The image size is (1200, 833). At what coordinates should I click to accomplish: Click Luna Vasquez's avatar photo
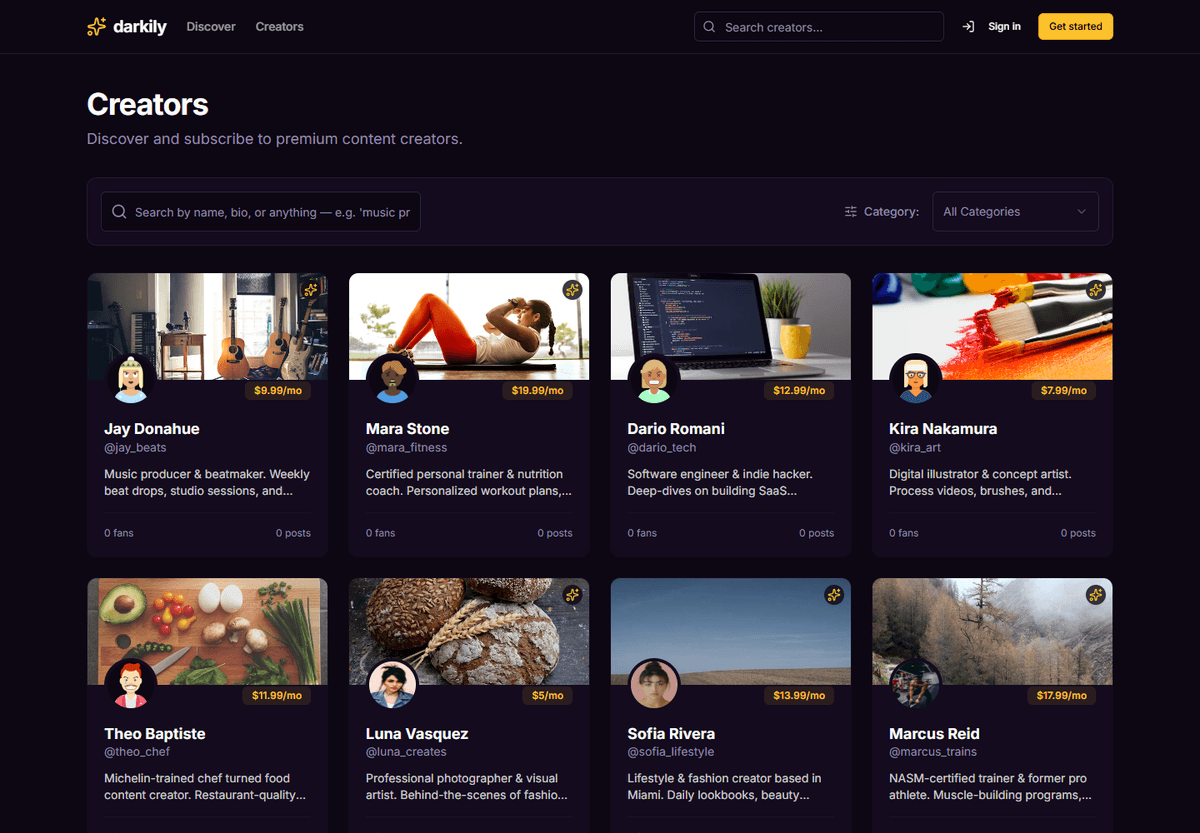point(392,684)
